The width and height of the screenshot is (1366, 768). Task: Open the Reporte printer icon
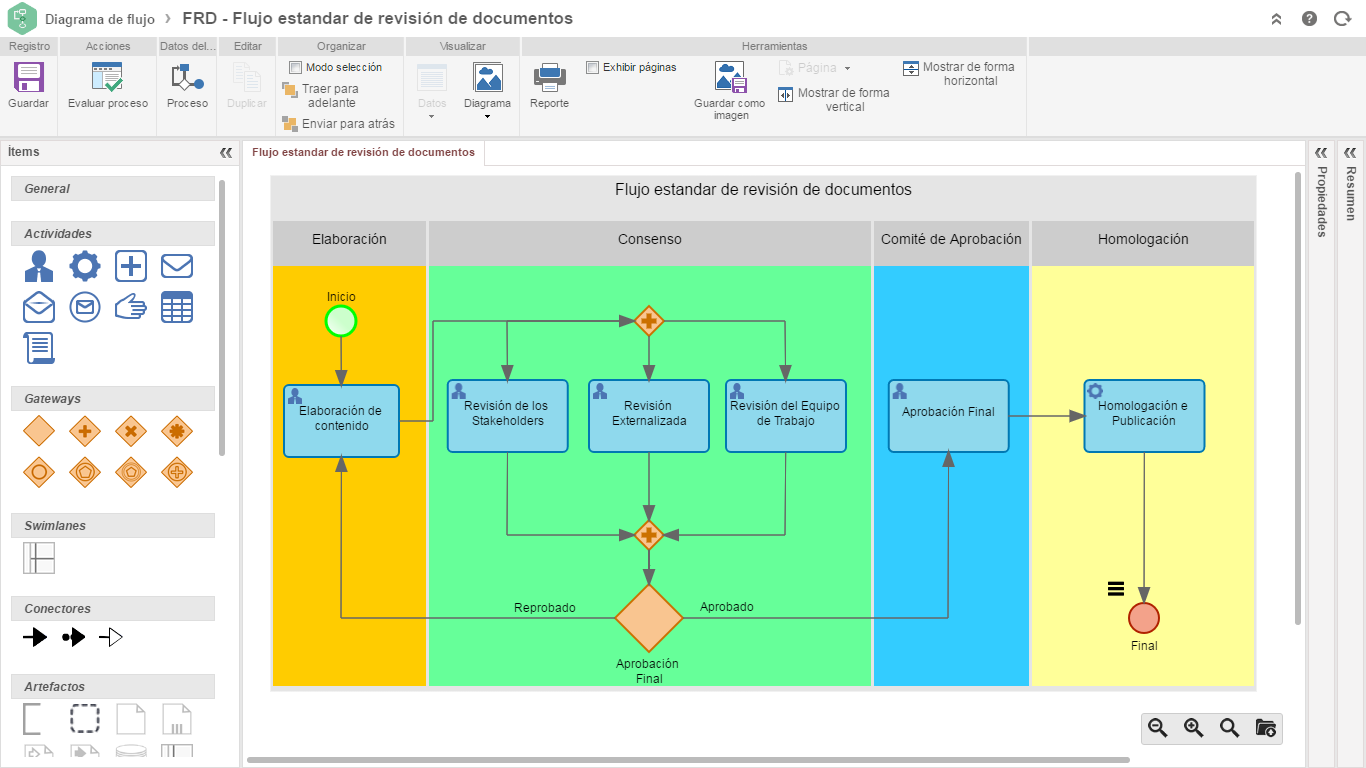549,78
